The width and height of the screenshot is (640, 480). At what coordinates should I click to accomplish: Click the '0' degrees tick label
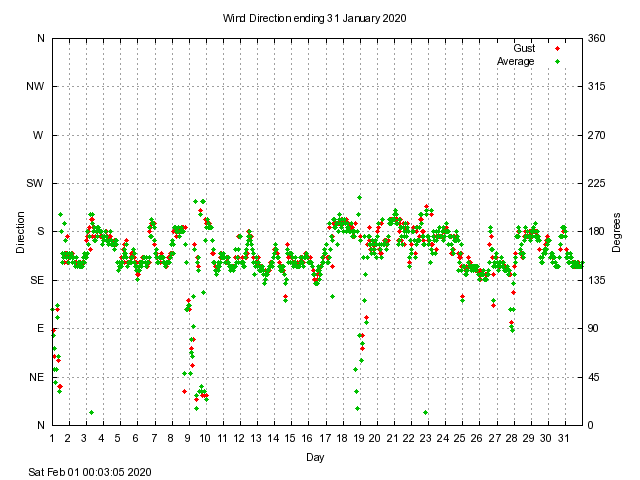pyautogui.click(x=591, y=425)
